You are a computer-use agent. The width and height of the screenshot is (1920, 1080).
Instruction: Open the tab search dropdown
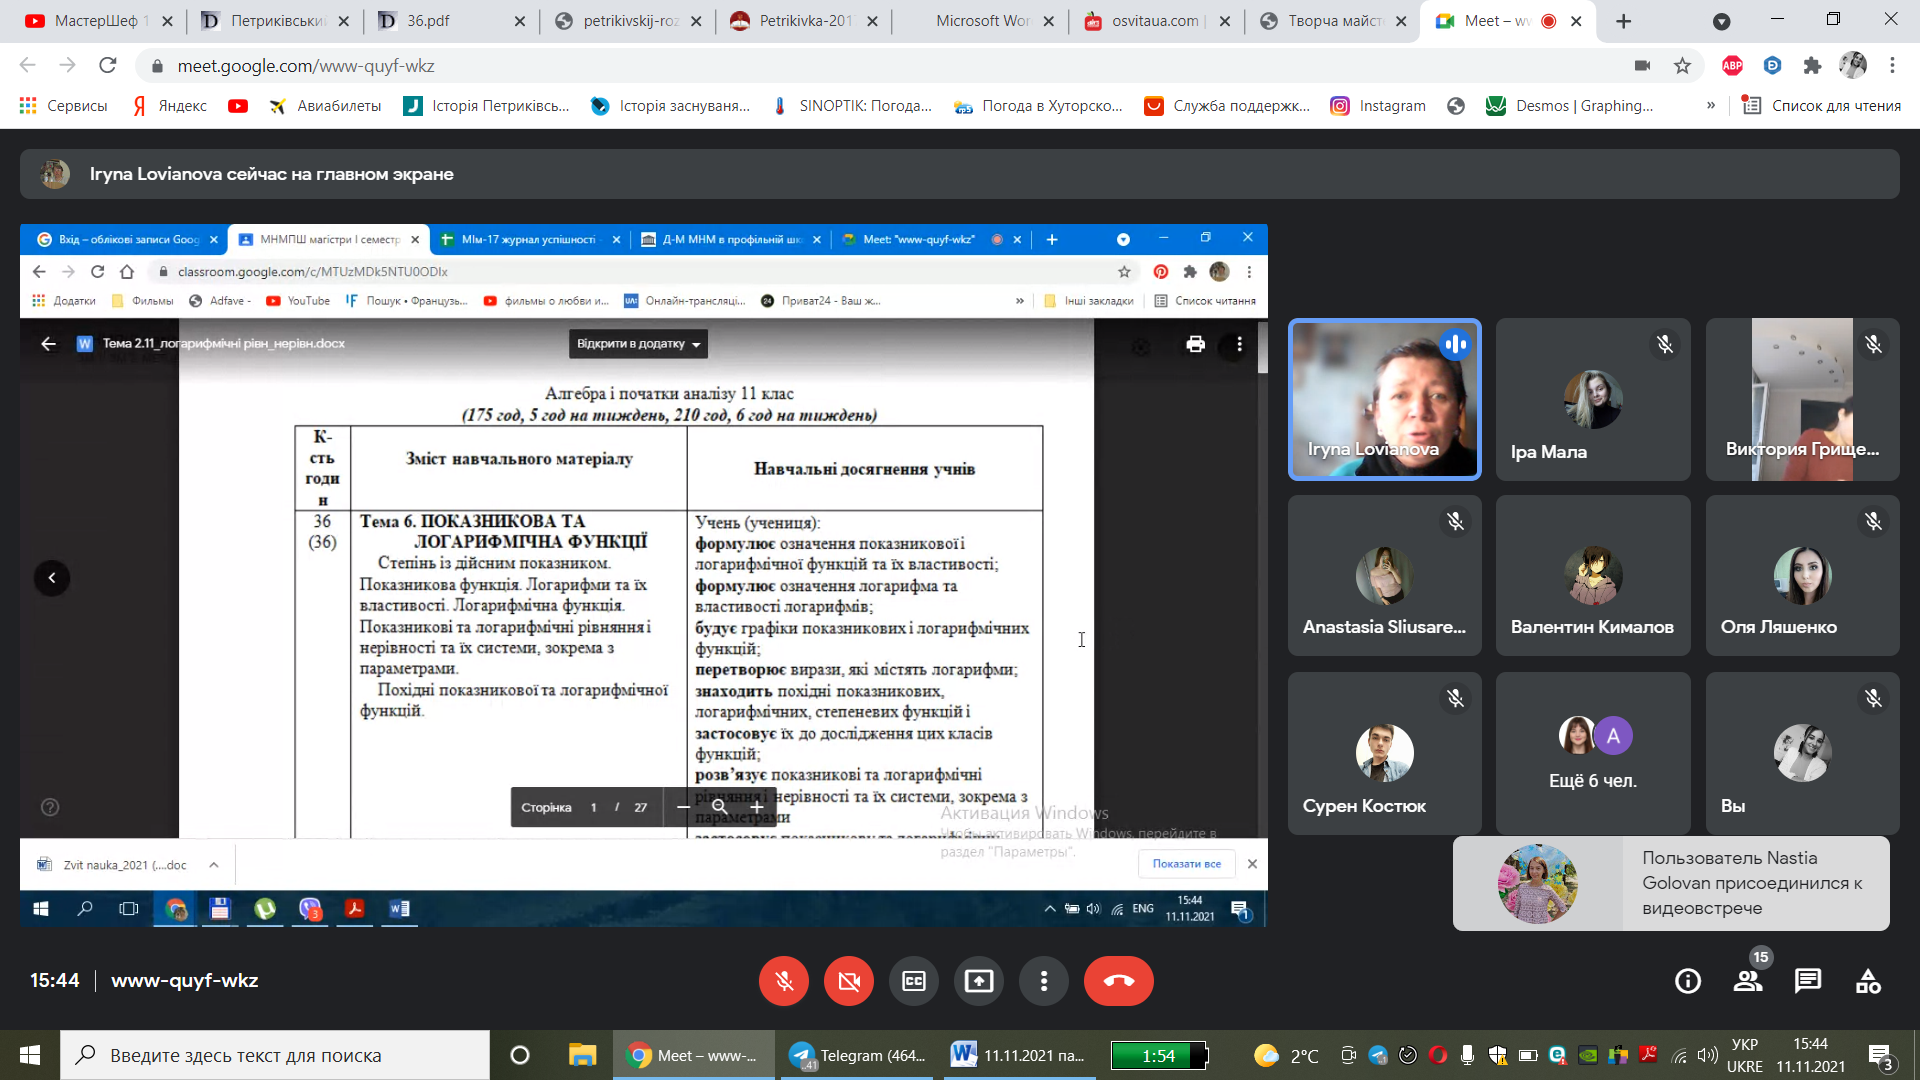(x=1721, y=21)
